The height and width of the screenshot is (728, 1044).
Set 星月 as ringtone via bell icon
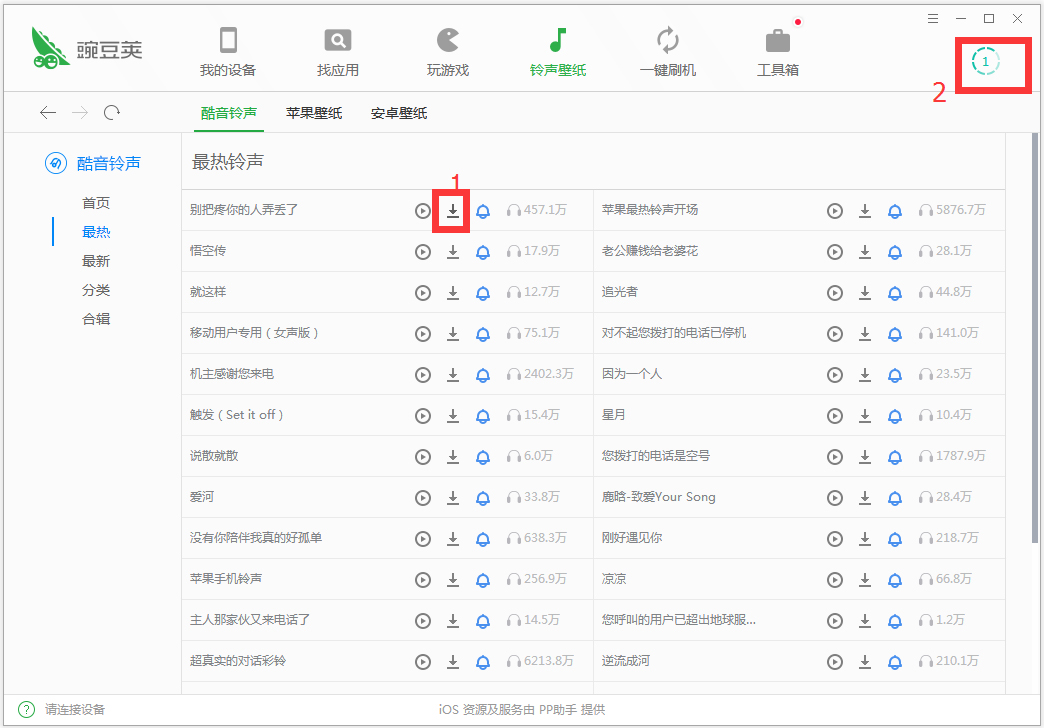(x=895, y=415)
